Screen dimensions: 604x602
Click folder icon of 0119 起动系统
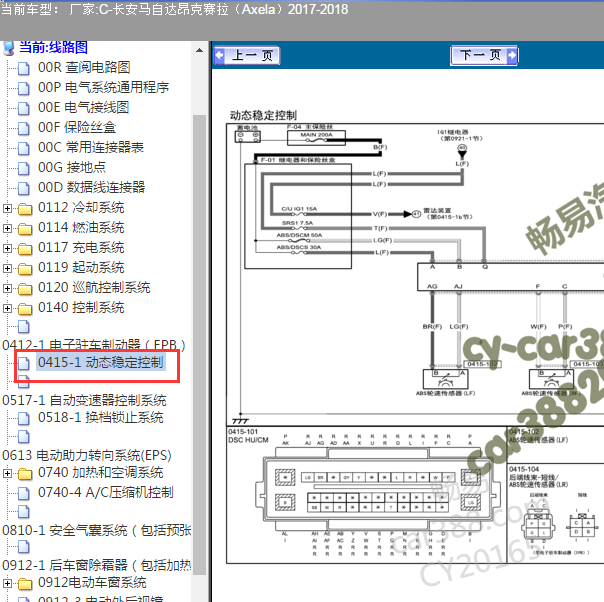tap(25, 269)
